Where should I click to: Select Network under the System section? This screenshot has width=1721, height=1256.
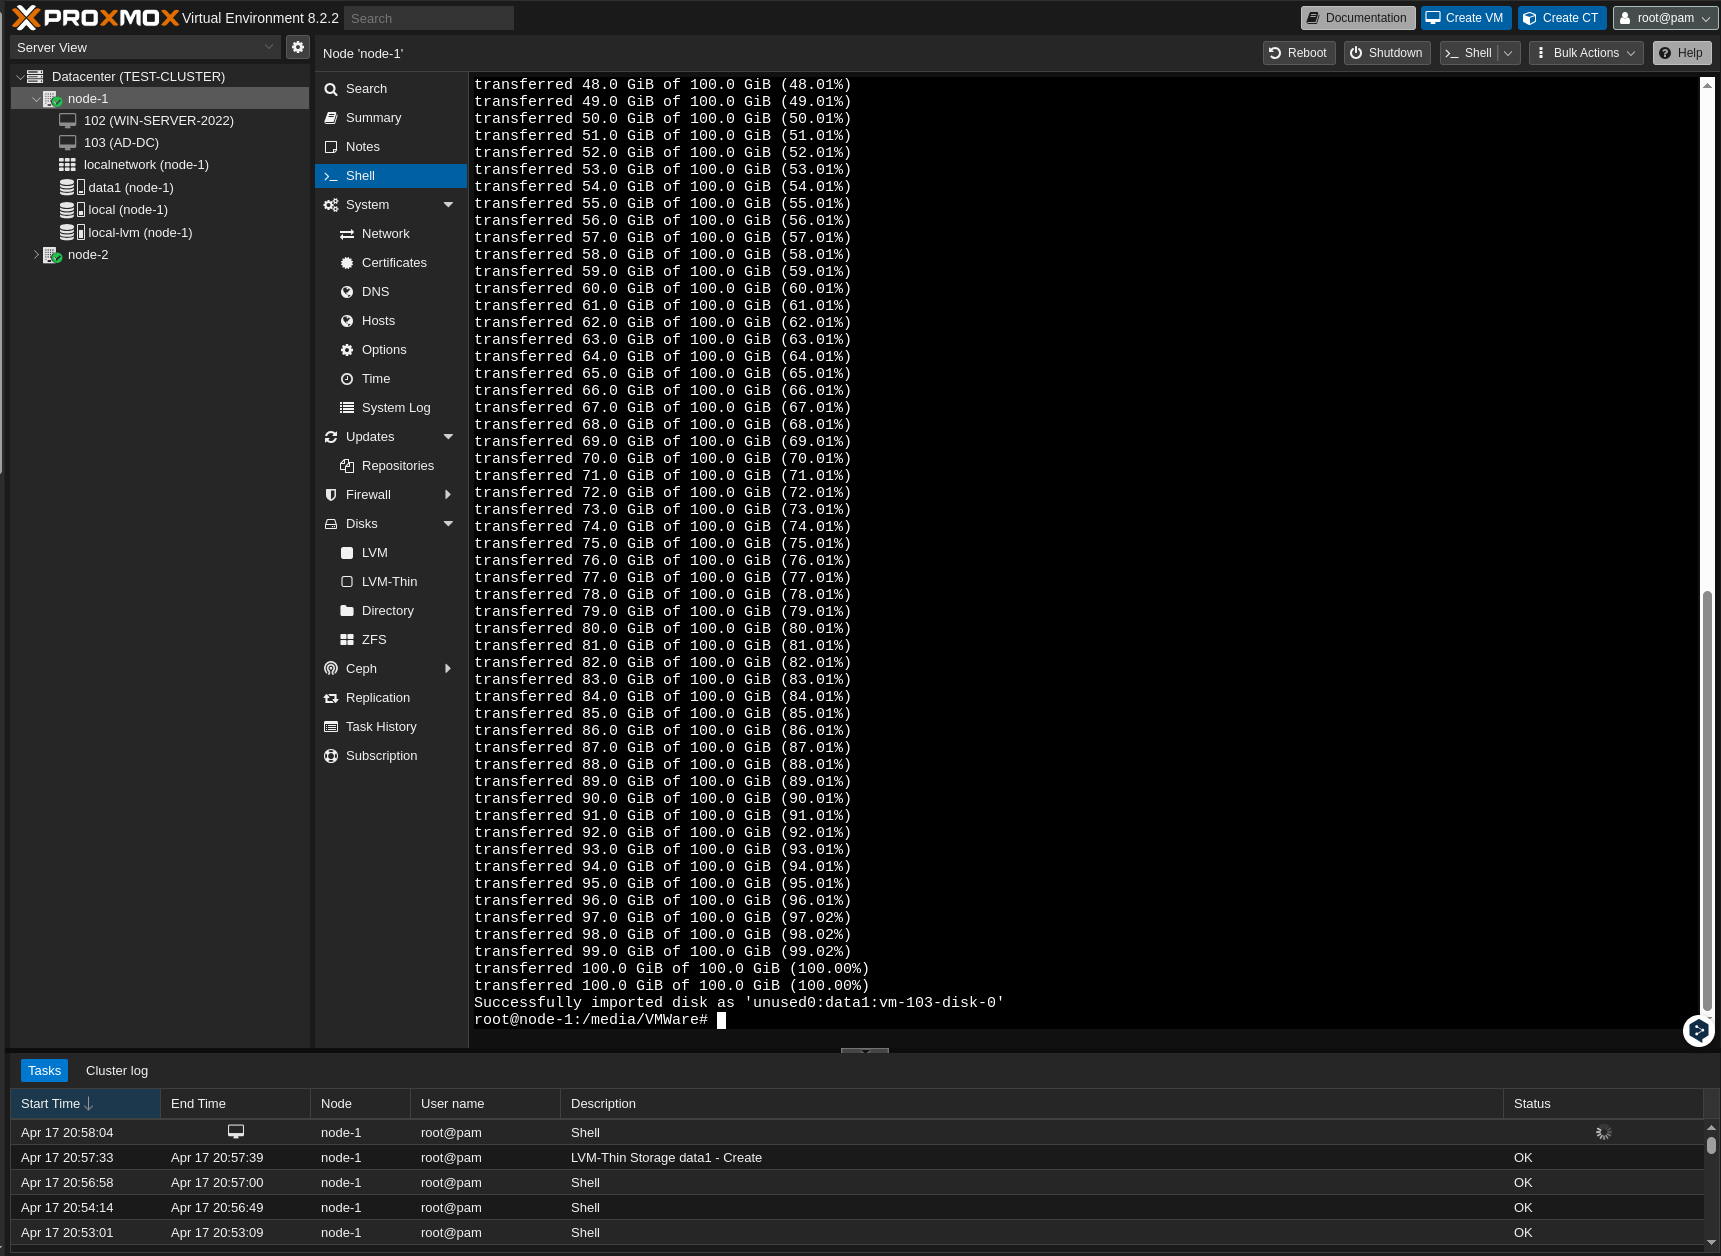(385, 233)
